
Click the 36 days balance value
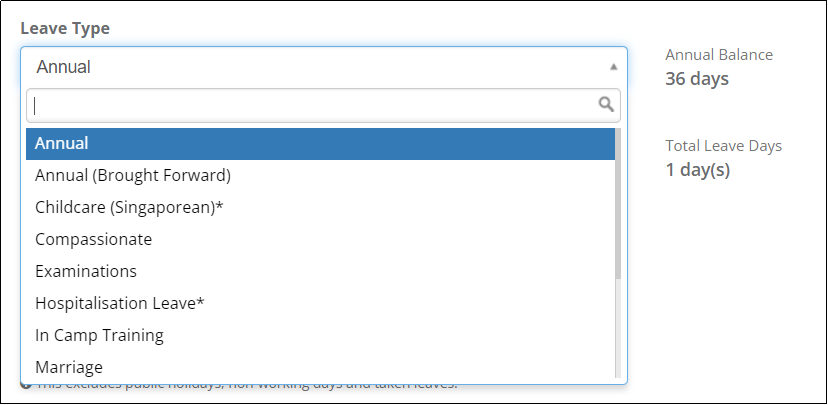point(697,79)
